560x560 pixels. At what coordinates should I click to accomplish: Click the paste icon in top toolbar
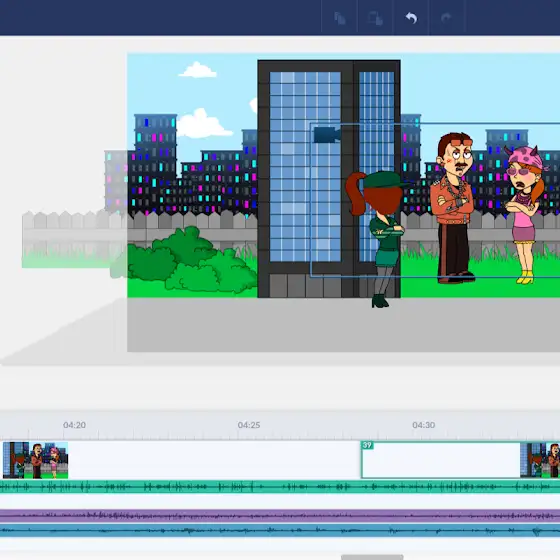click(375, 18)
